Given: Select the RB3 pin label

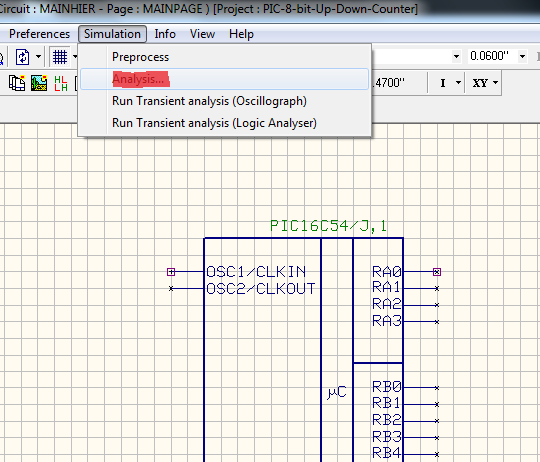Looking at the screenshot, I should [x=387, y=436].
